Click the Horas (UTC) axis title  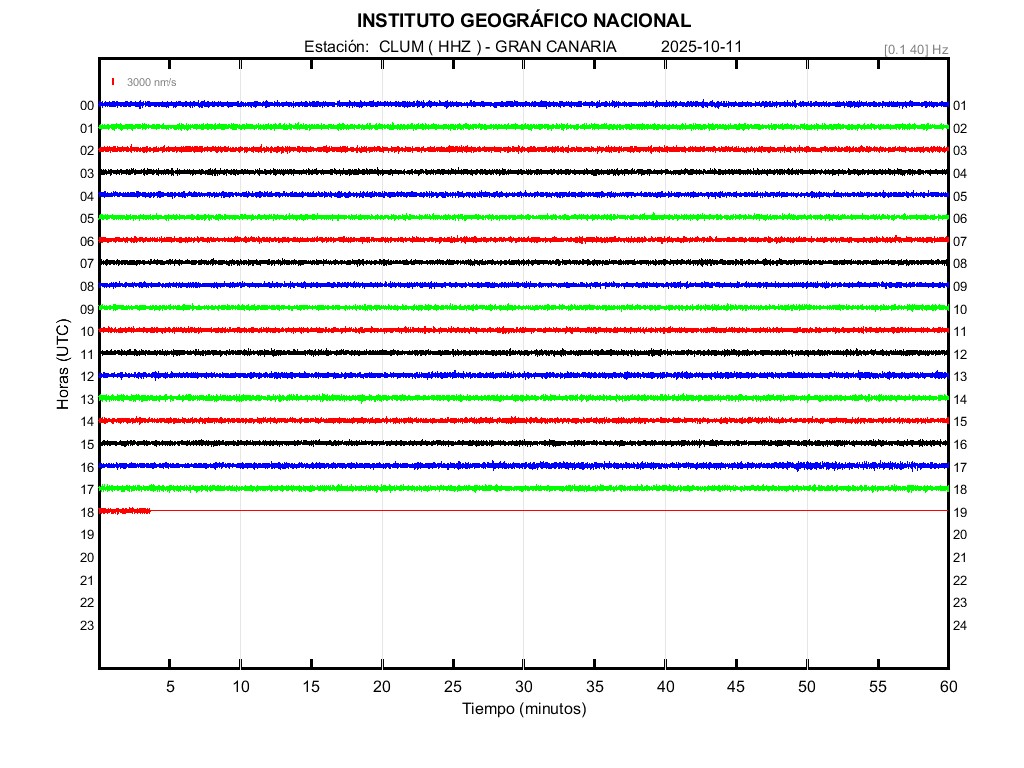point(63,365)
